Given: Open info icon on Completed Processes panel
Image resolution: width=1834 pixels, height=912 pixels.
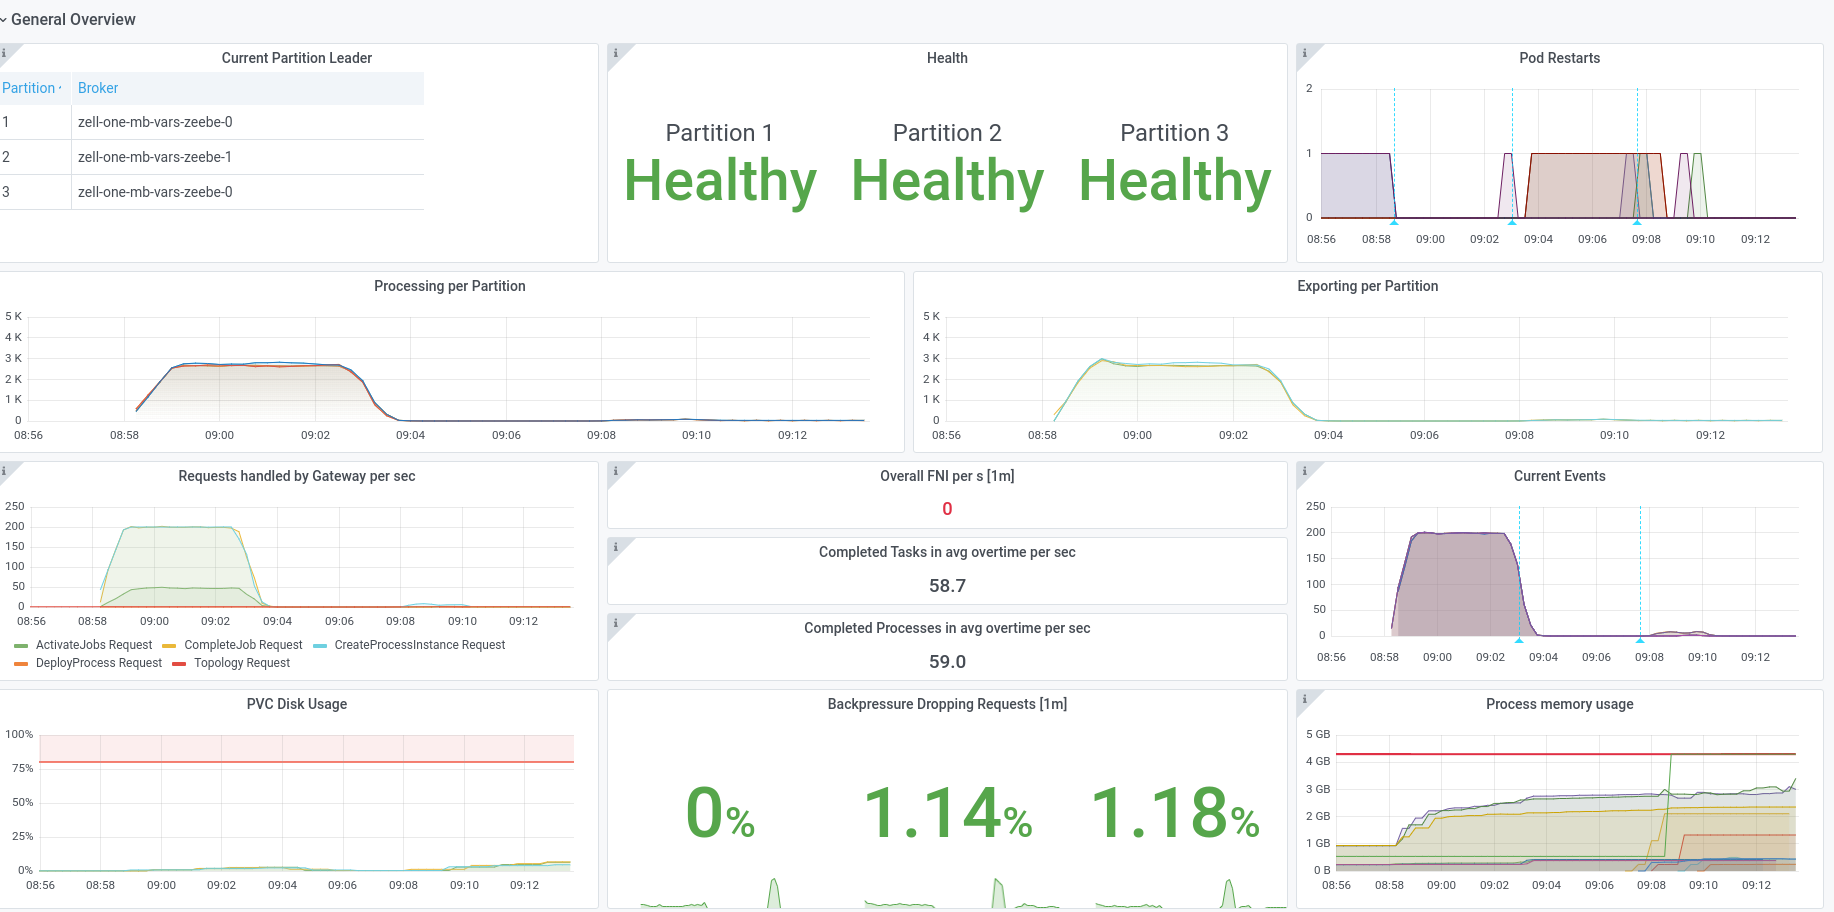Looking at the screenshot, I should (616, 623).
